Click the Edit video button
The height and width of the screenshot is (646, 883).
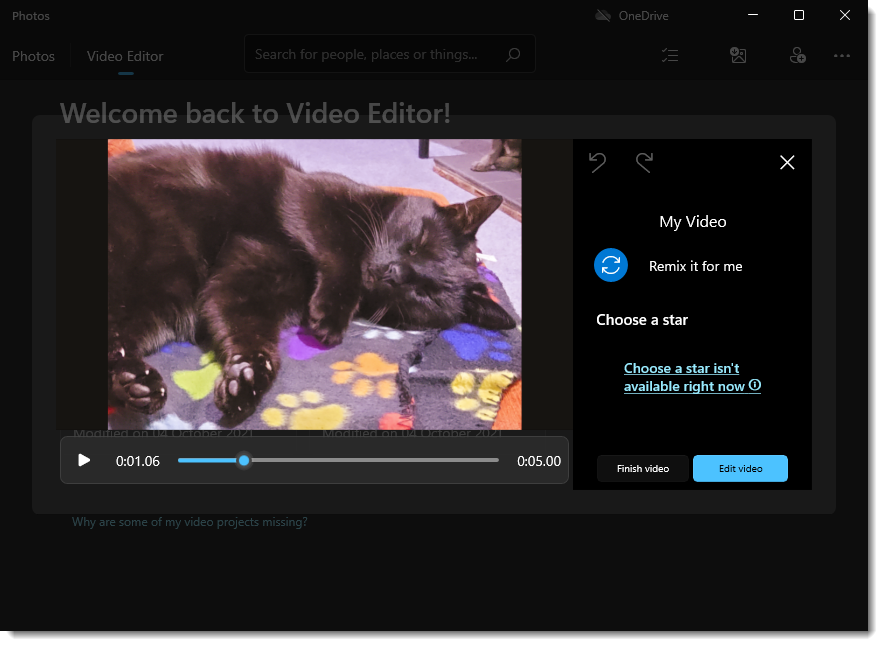coord(740,468)
